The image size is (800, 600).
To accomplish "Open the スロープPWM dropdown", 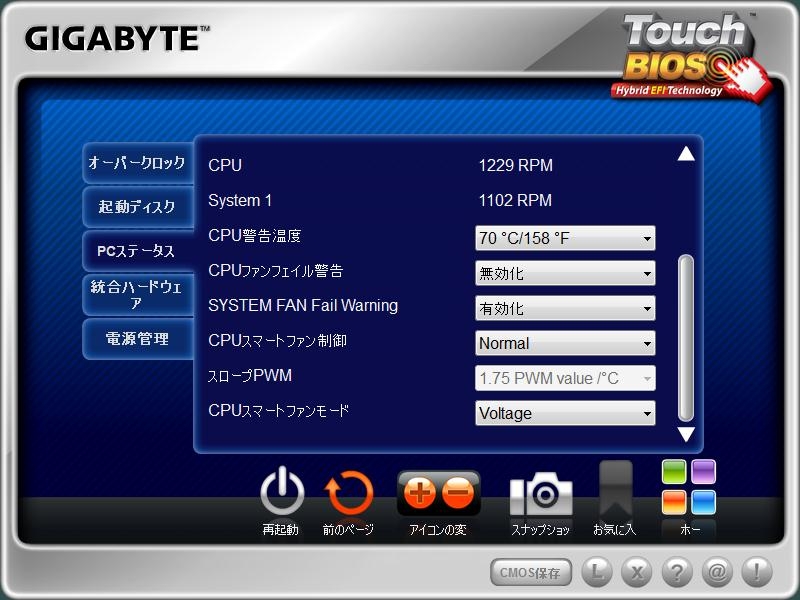I will pyautogui.click(x=565, y=378).
